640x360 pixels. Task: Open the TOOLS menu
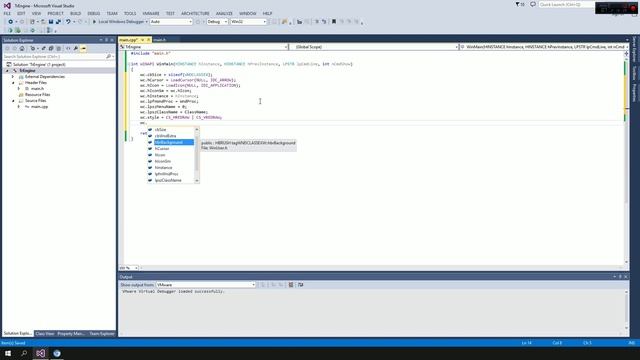point(130,13)
